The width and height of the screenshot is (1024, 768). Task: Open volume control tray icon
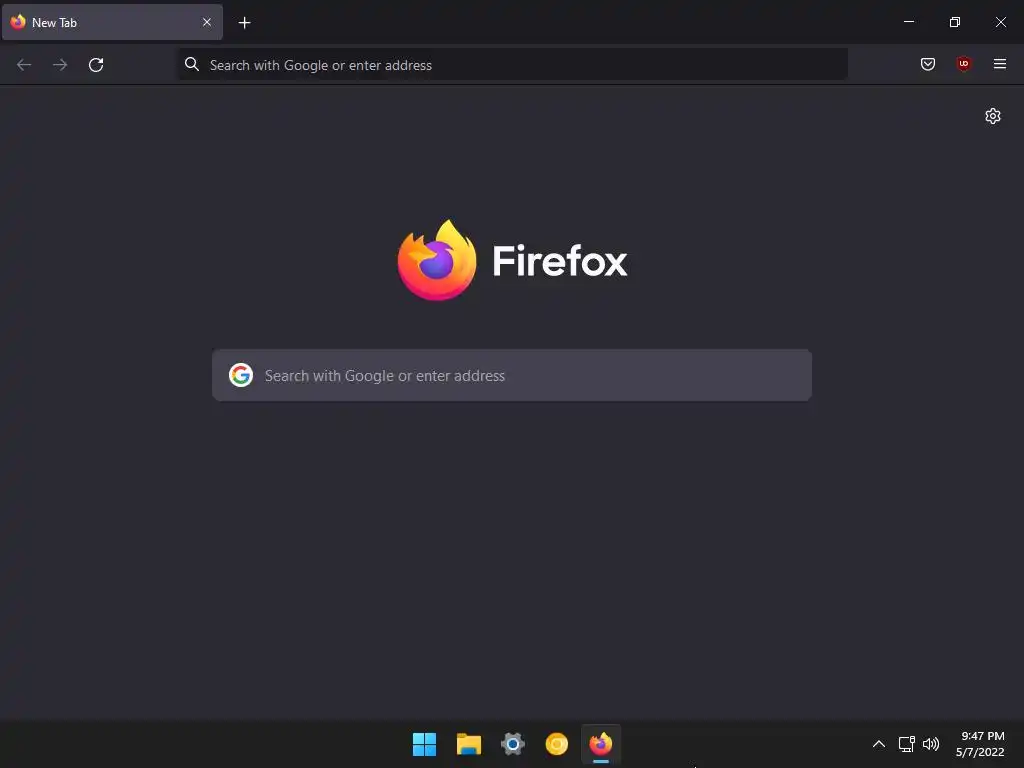(931, 744)
